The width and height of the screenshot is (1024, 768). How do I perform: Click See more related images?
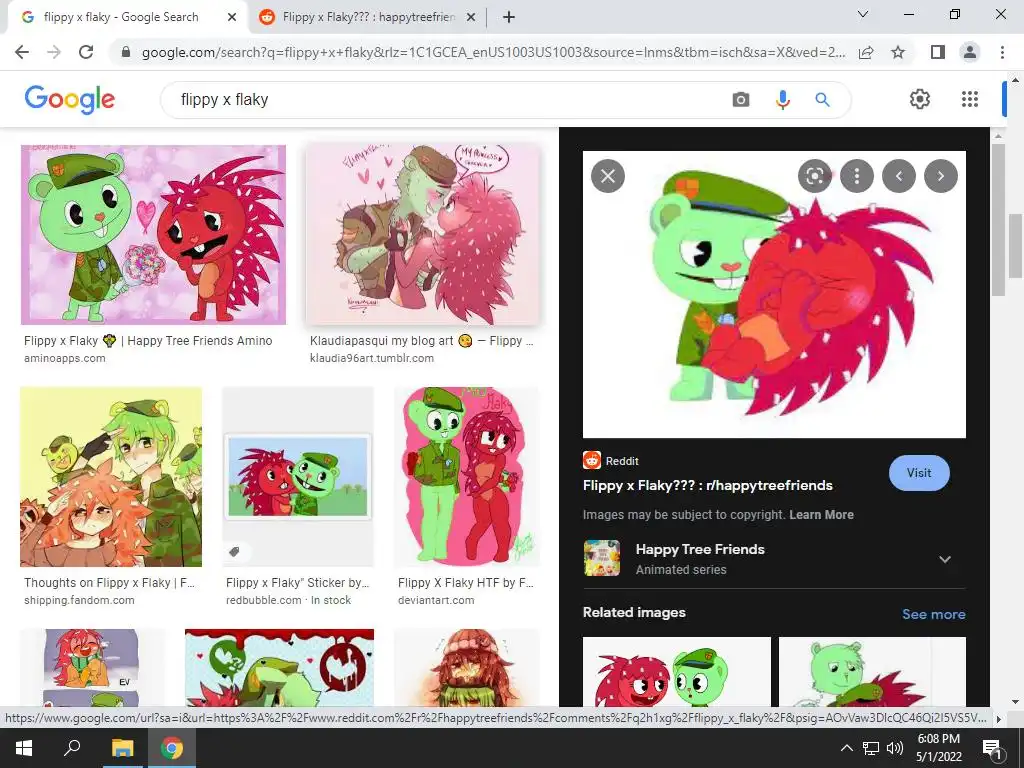click(933, 614)
